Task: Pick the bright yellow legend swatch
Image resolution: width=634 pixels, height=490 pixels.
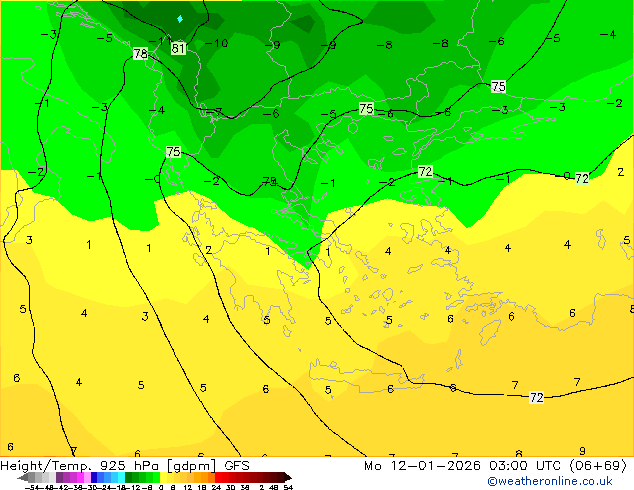Action: [x=163, y=477]
